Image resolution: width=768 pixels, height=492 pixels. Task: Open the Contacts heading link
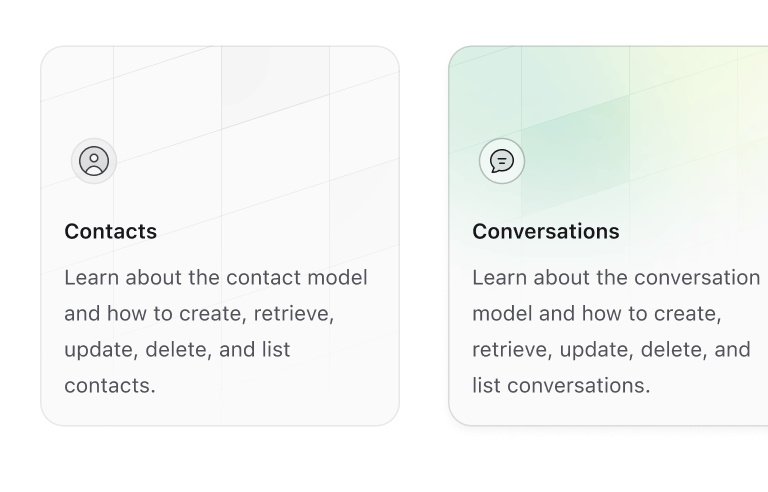coord(111,231)
